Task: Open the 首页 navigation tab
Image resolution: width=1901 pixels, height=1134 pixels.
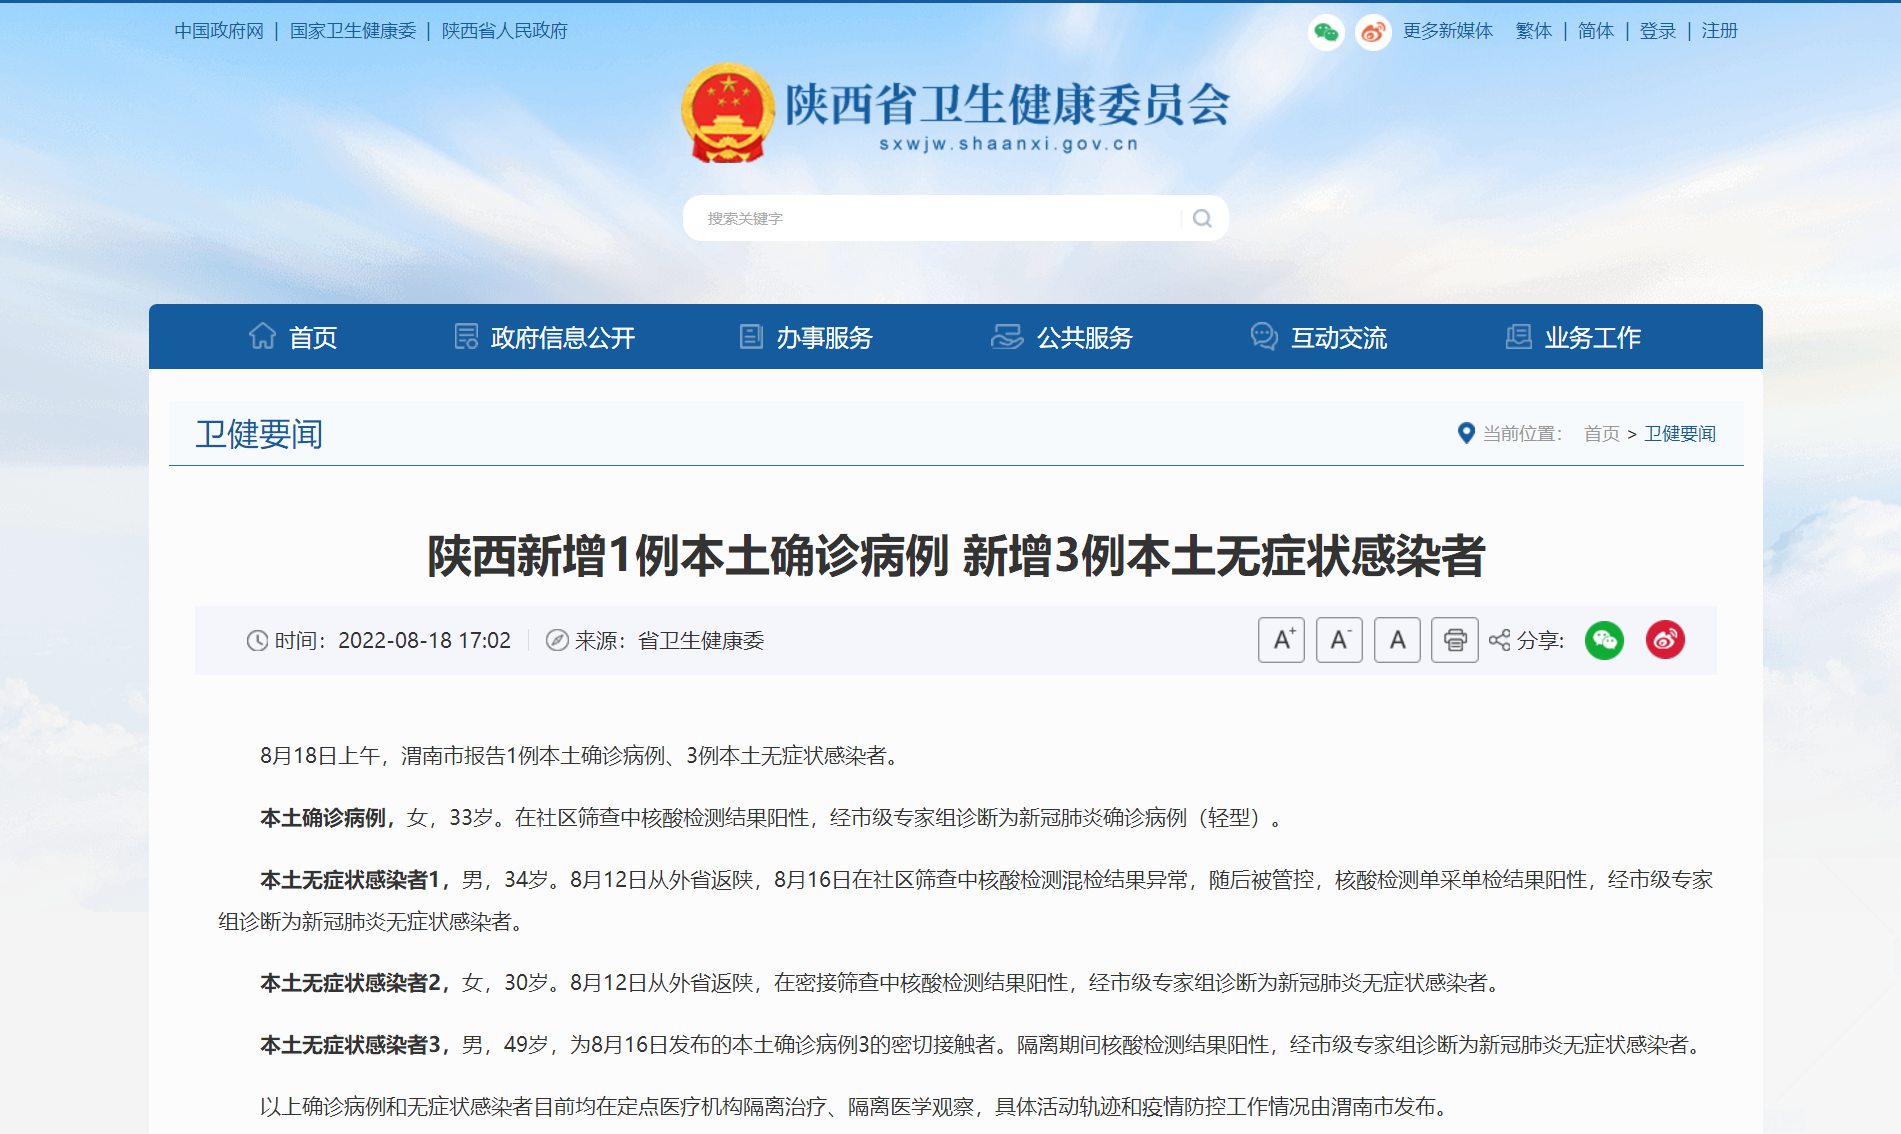Action: (x=293, y=338)
